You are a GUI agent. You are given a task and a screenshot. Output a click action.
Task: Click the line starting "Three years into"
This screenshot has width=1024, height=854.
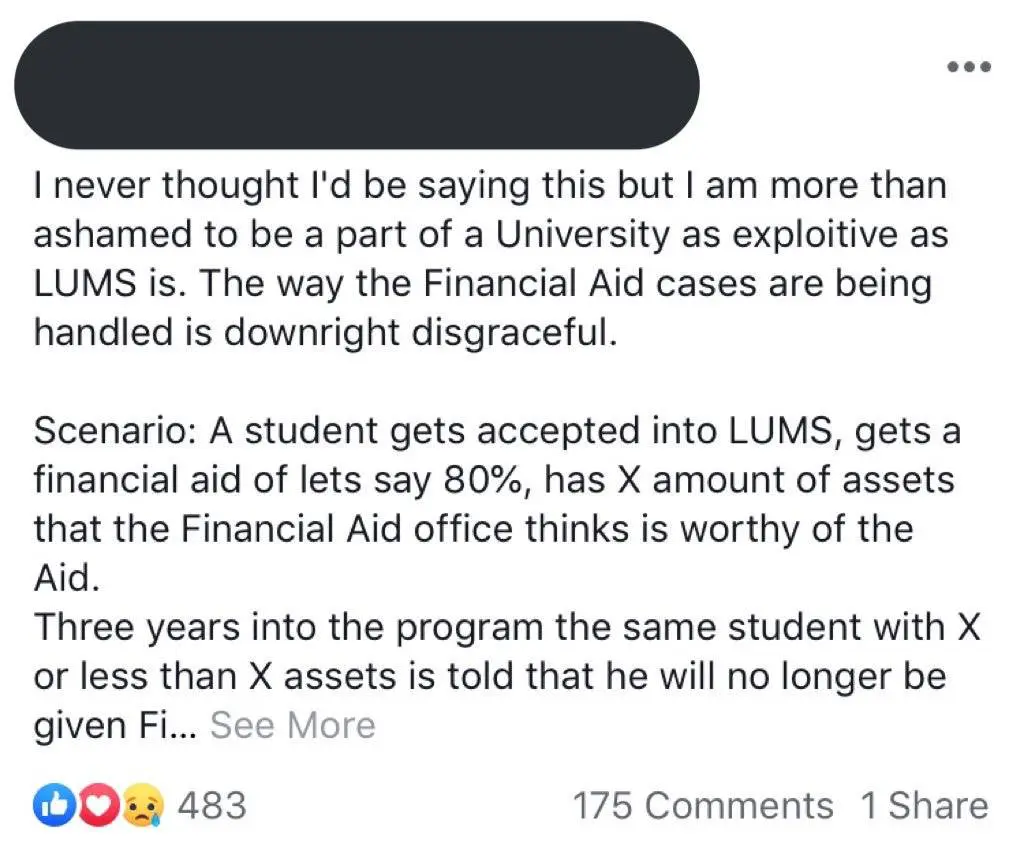click(505, 628)
